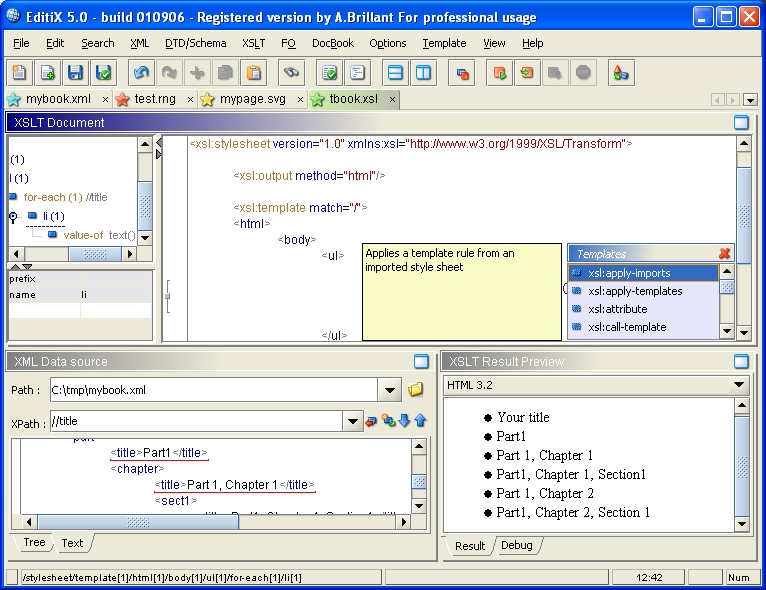Screen dimensions: 766x590
Task: Create a new document with first toolbar icon
Action: [x=19, y=73]
